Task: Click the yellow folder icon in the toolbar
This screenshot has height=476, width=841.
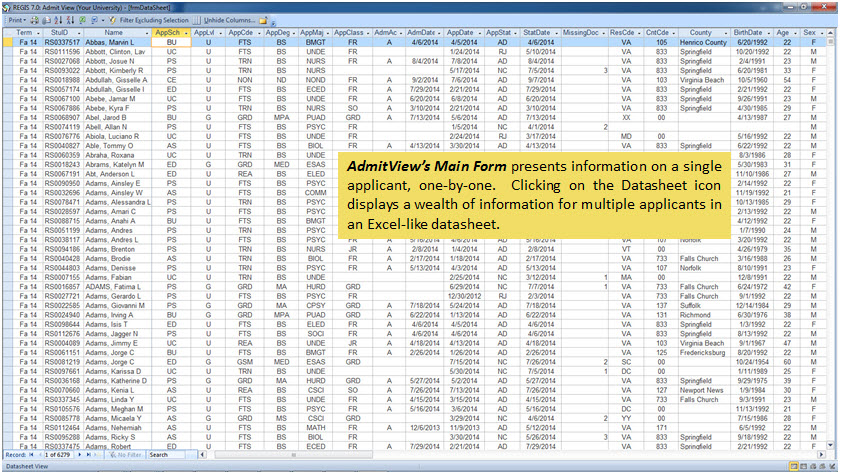Action: (x=263, y=20)
